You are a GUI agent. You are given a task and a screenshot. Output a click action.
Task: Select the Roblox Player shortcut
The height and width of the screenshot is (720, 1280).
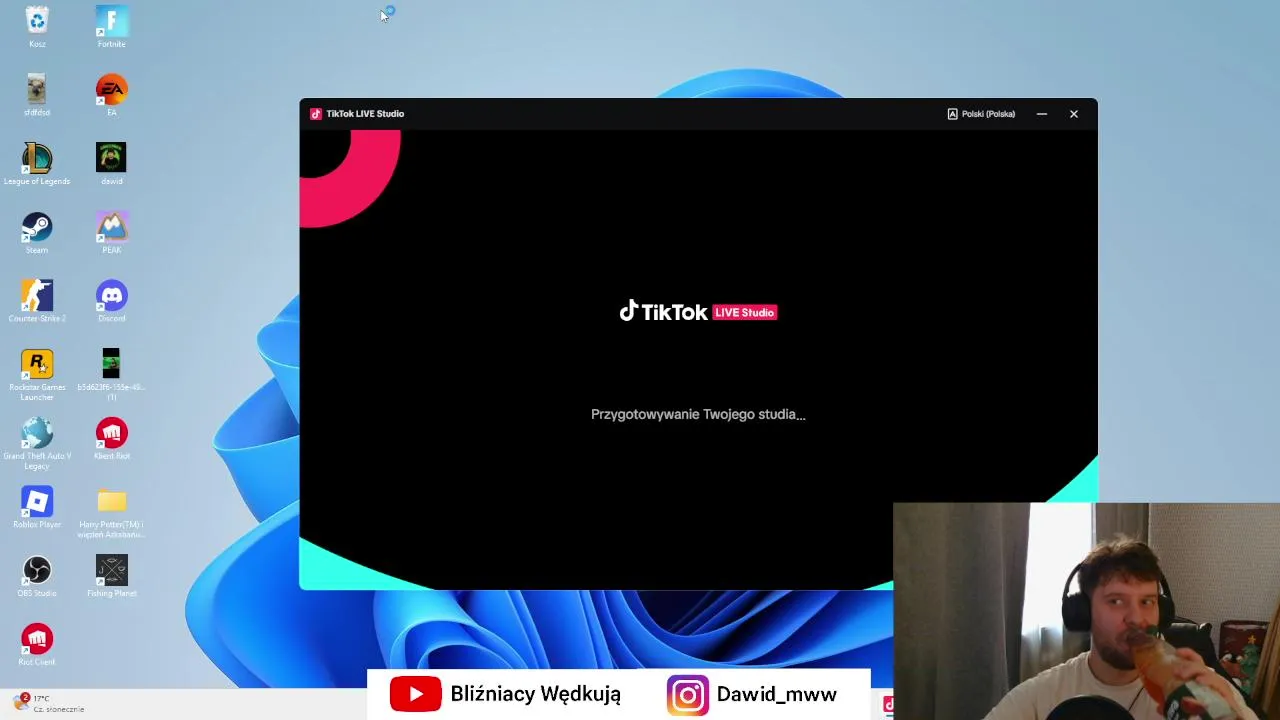click(x=37, y=508)
